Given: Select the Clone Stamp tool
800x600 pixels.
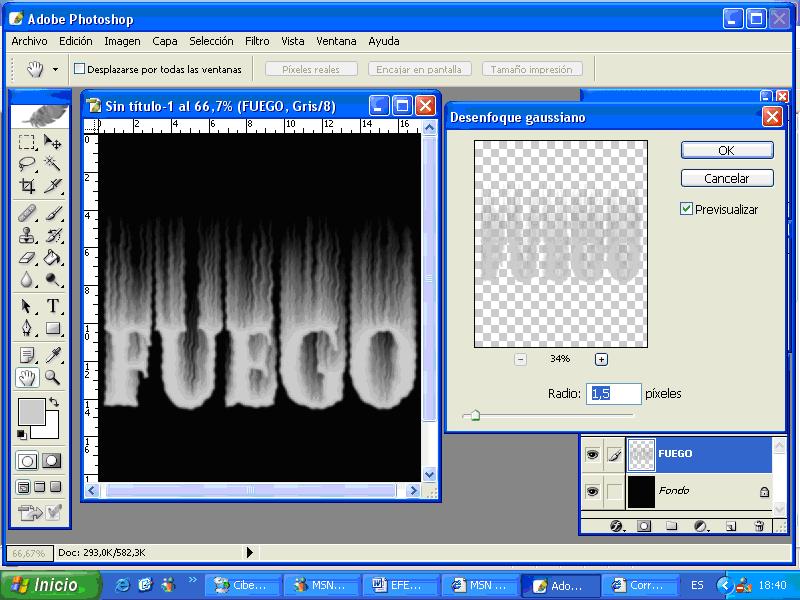Looking at the screenshot, I should [28, 235].
